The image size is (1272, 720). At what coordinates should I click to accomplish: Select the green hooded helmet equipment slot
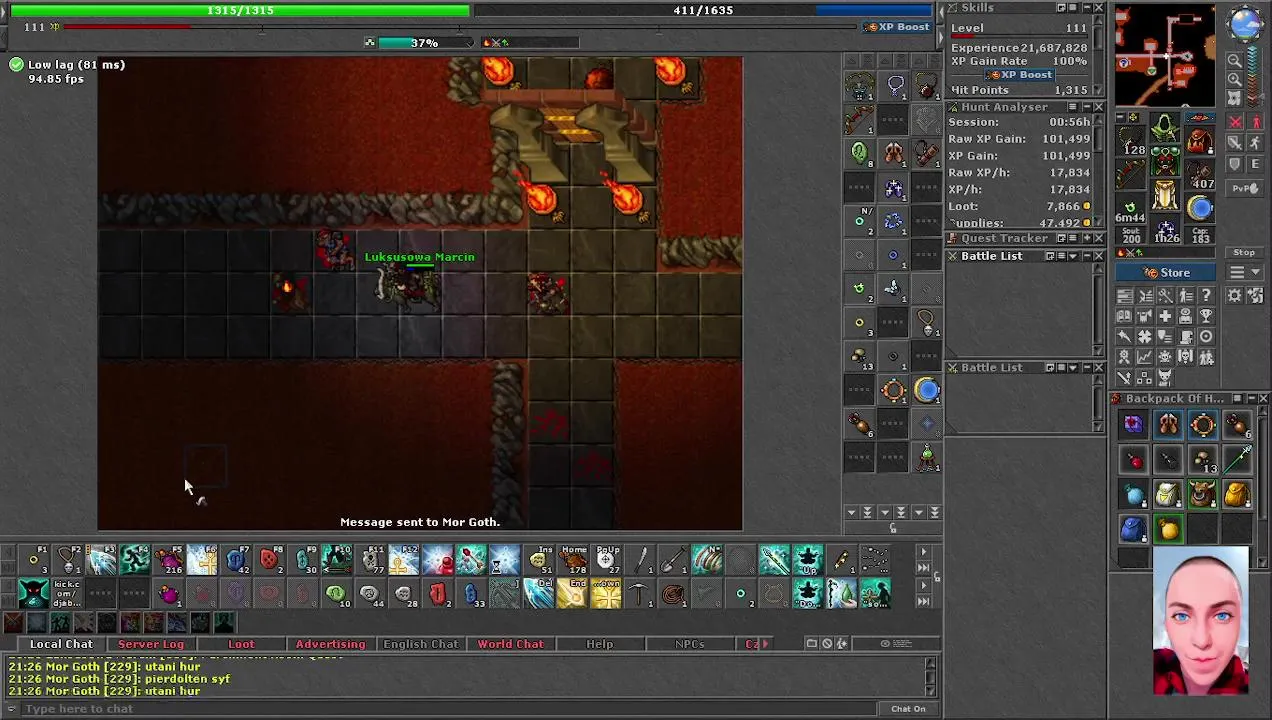1165,129
